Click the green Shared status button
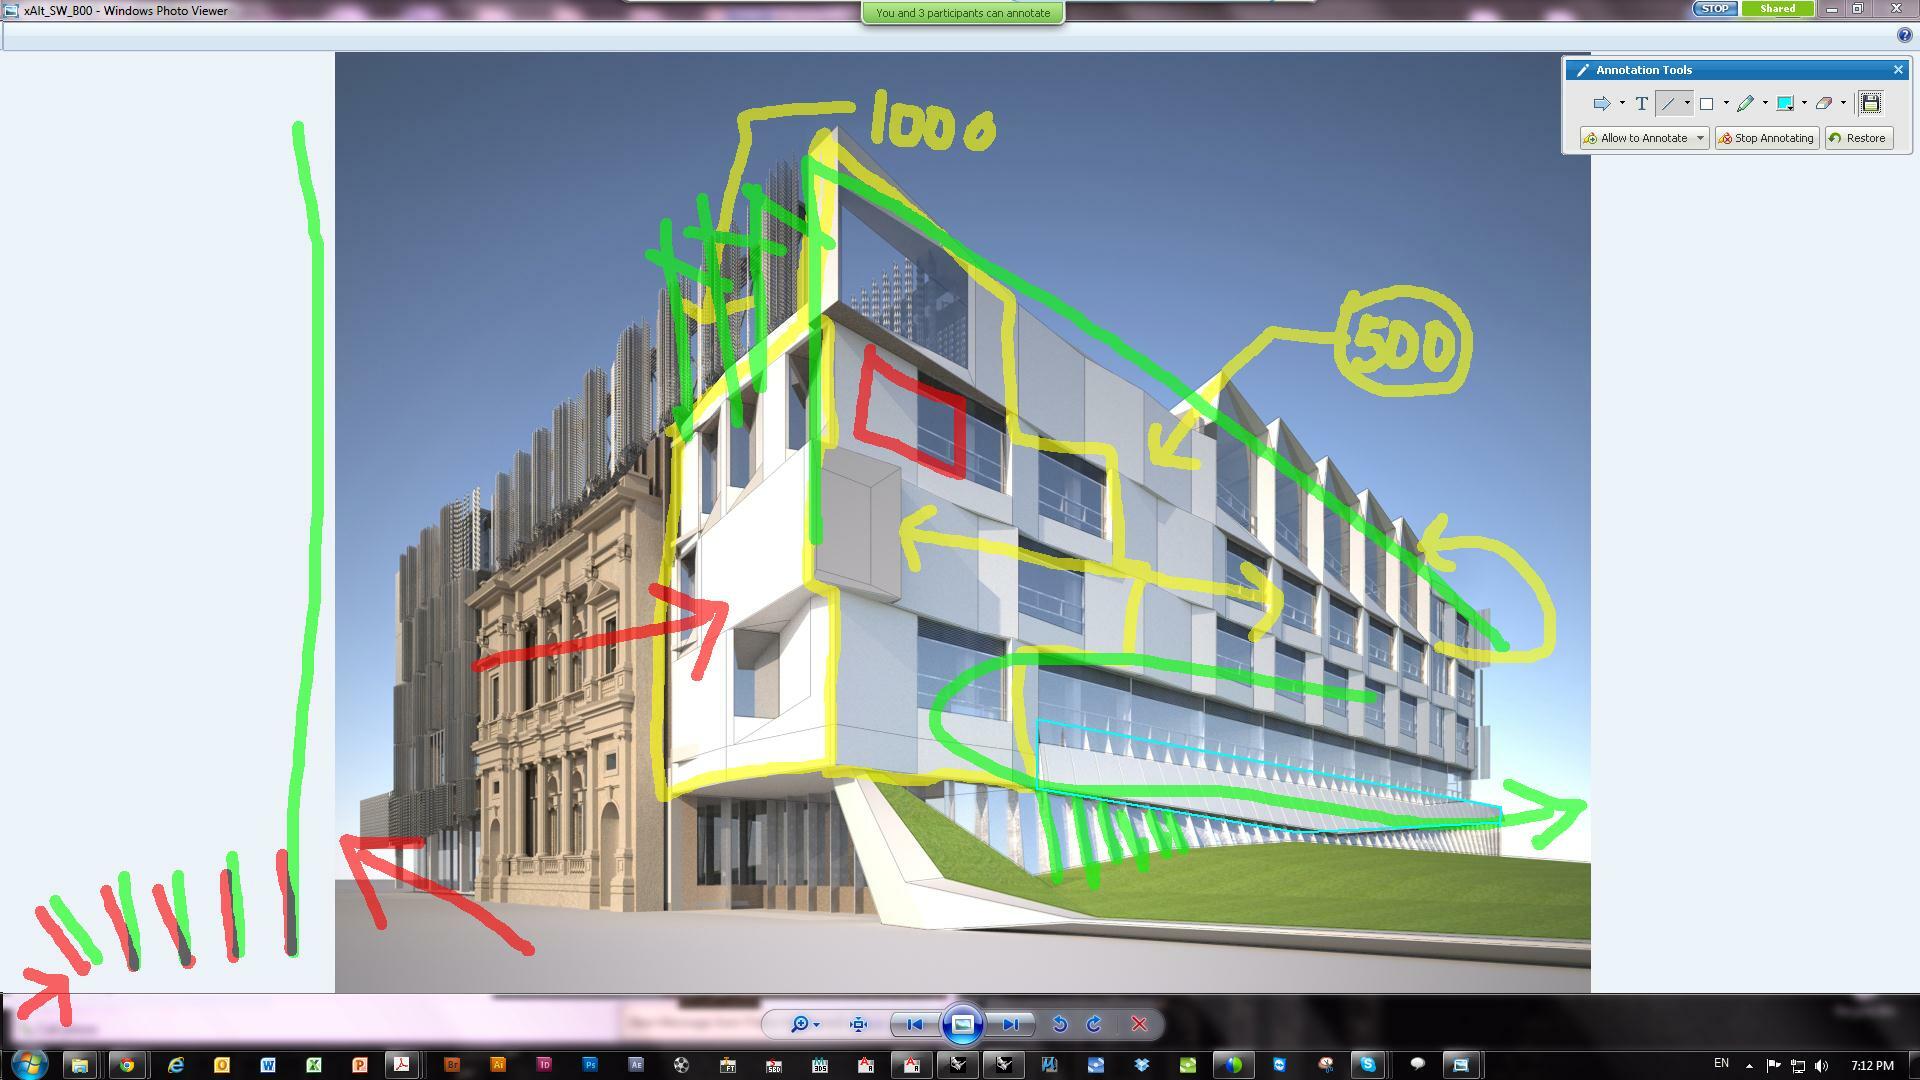 1777,8
